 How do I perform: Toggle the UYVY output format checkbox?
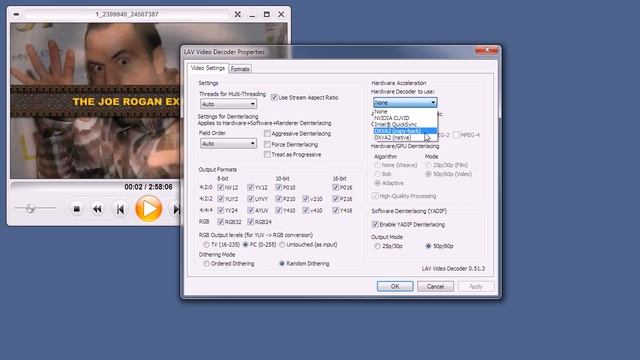(251, 199)
